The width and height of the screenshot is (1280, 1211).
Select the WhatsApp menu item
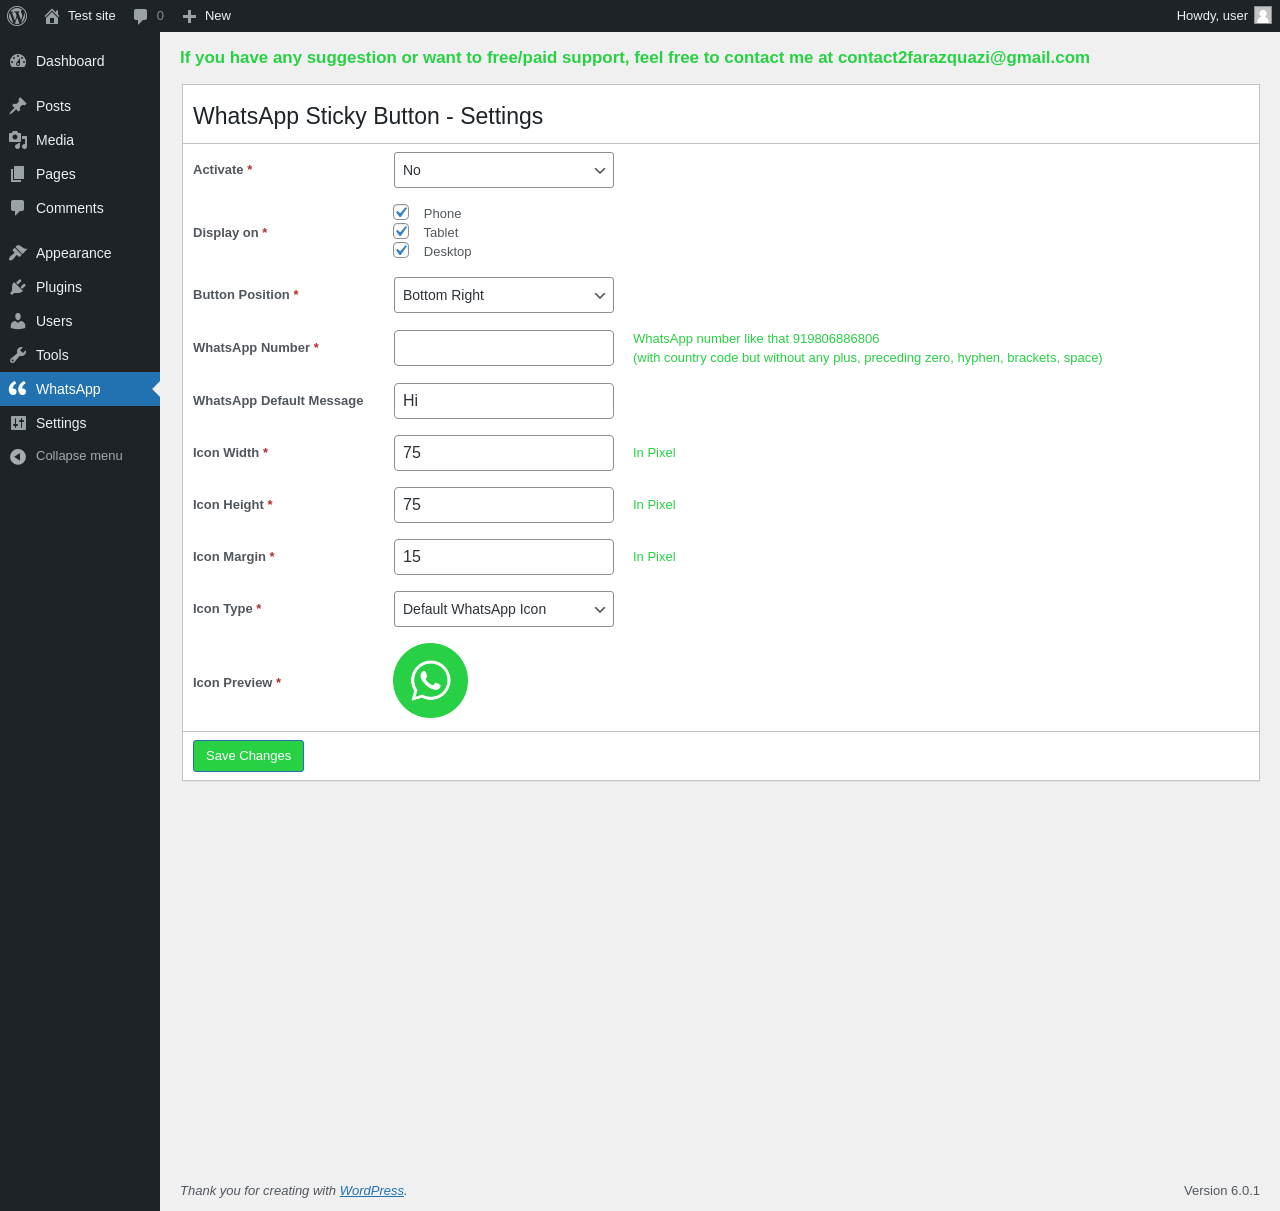click(80, 389)
